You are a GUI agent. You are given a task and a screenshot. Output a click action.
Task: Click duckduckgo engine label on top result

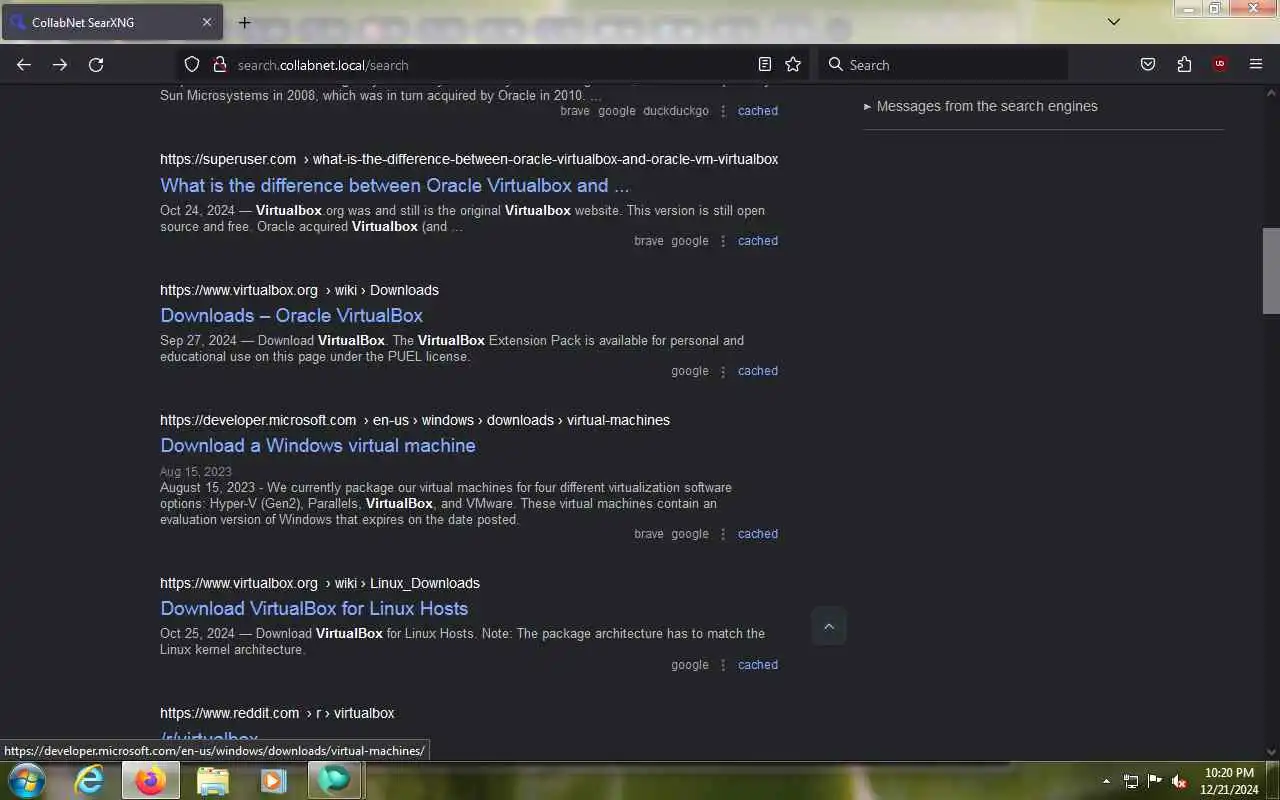coord(676,111)
